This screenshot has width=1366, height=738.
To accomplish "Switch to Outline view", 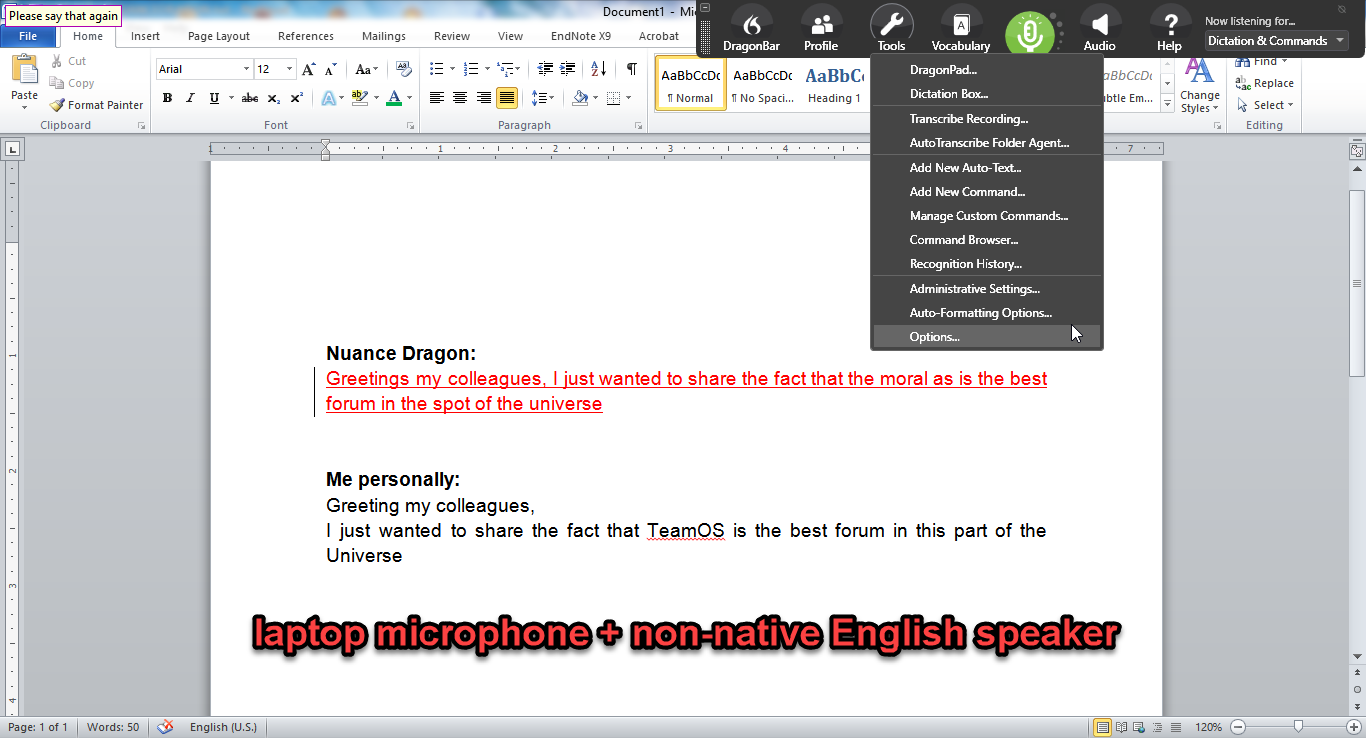I will point(1158,727).
